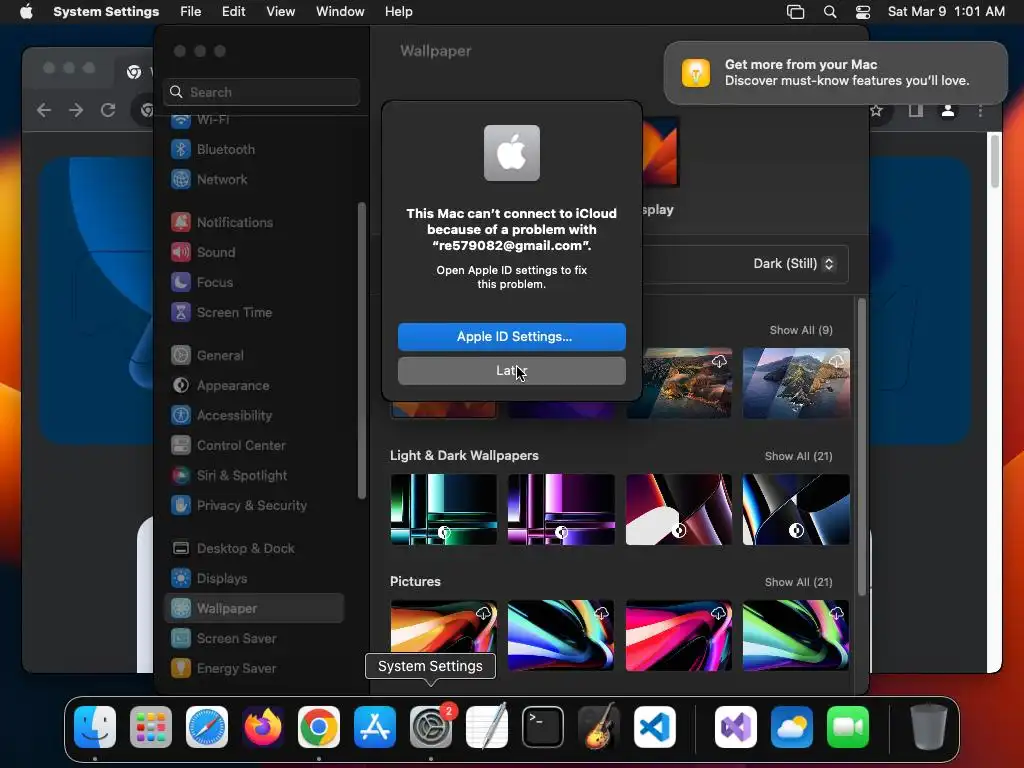This screenshot has width=1024, height=768.
Task: Choose the blue and black curves wallpaper
Action: [796, 509]
